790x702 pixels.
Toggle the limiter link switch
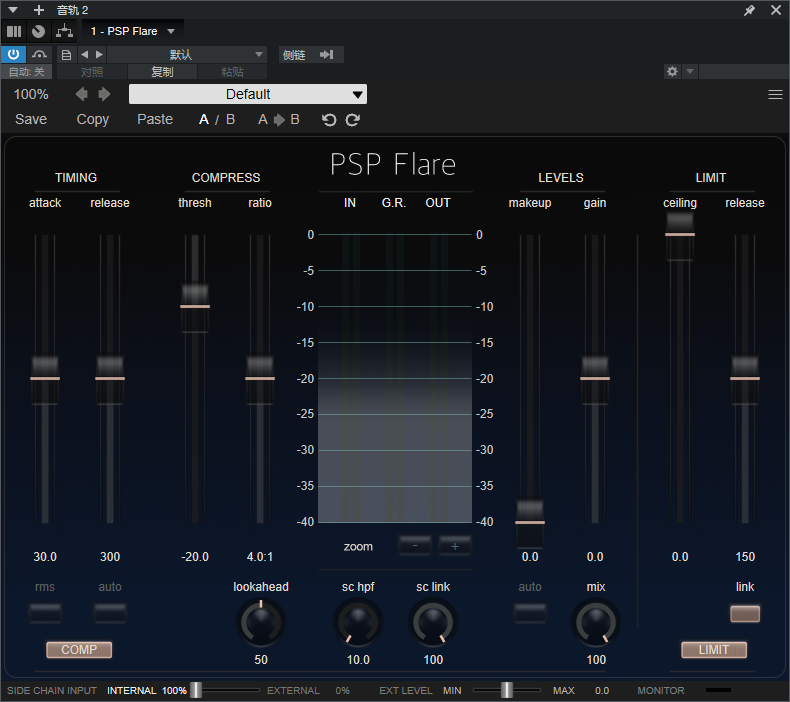point(745,613)
